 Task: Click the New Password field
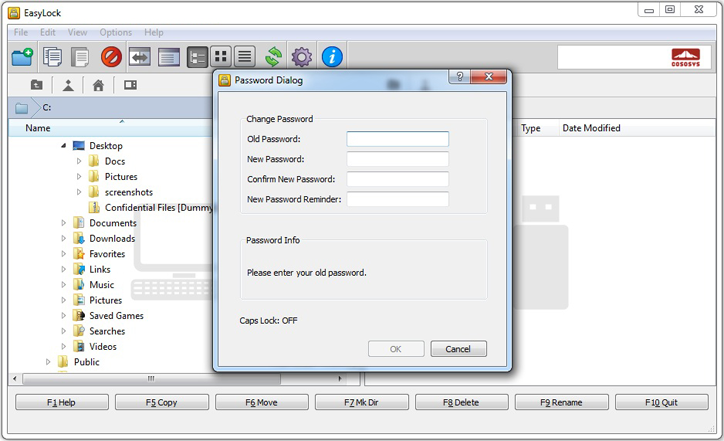point(398,159)
